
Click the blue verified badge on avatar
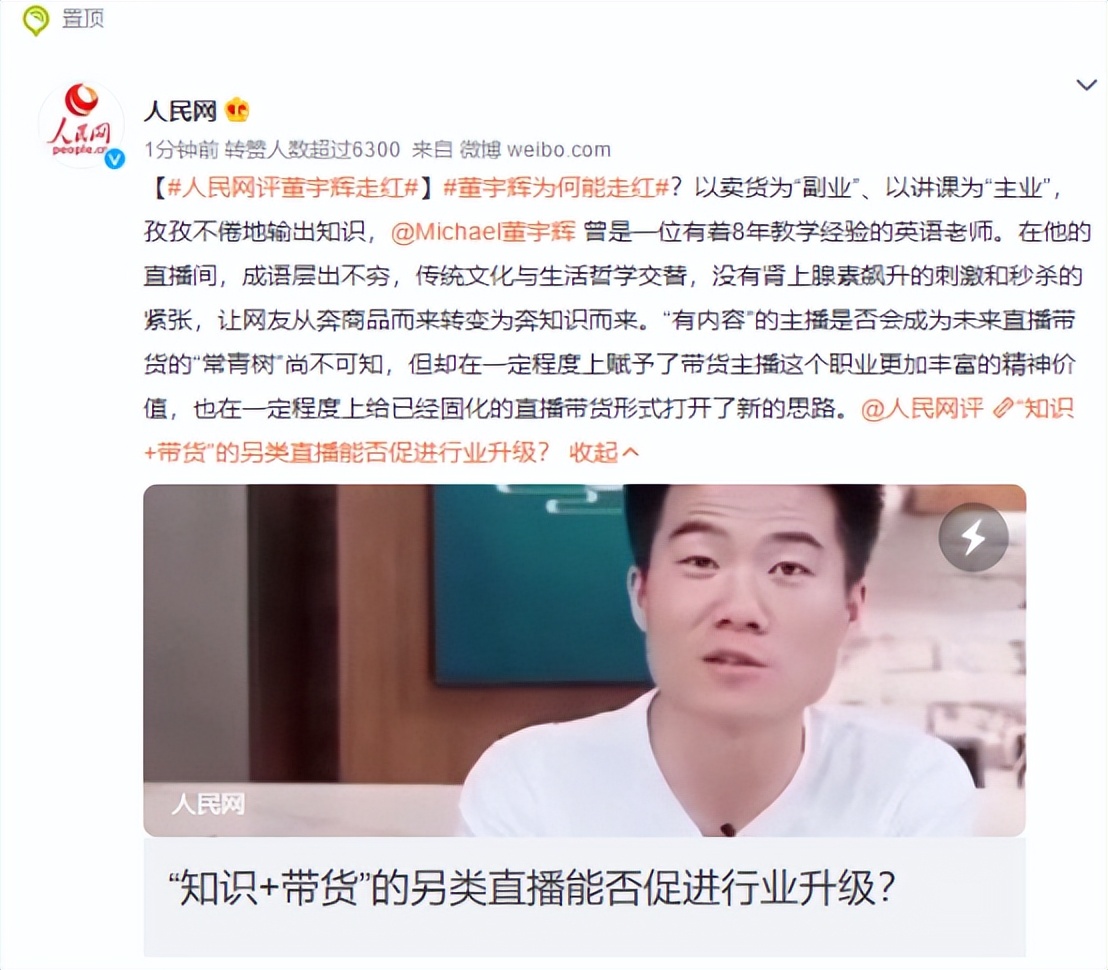(x=114, y=159)
